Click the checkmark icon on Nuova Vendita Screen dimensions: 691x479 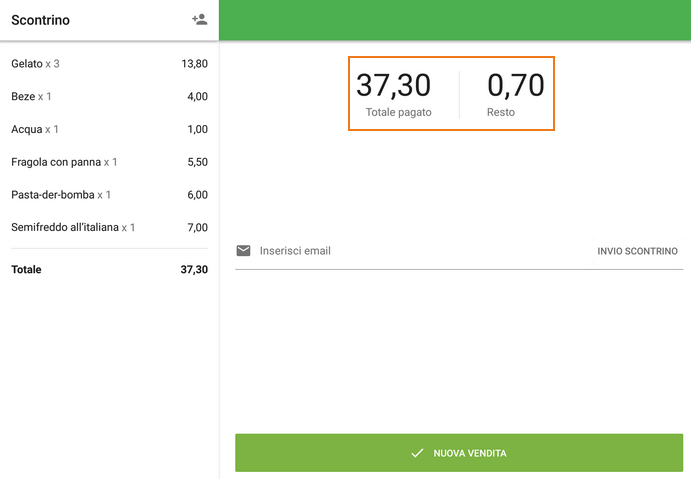[x=417, y=453]
